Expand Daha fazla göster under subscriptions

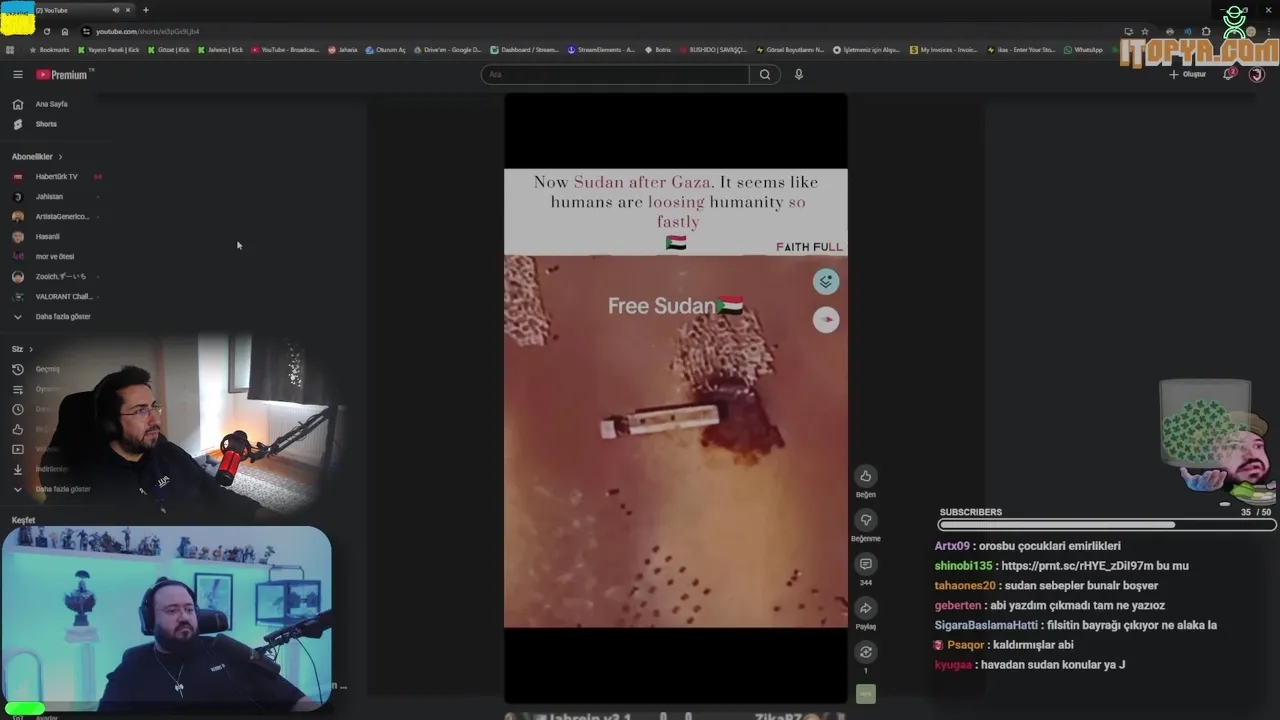52,317
